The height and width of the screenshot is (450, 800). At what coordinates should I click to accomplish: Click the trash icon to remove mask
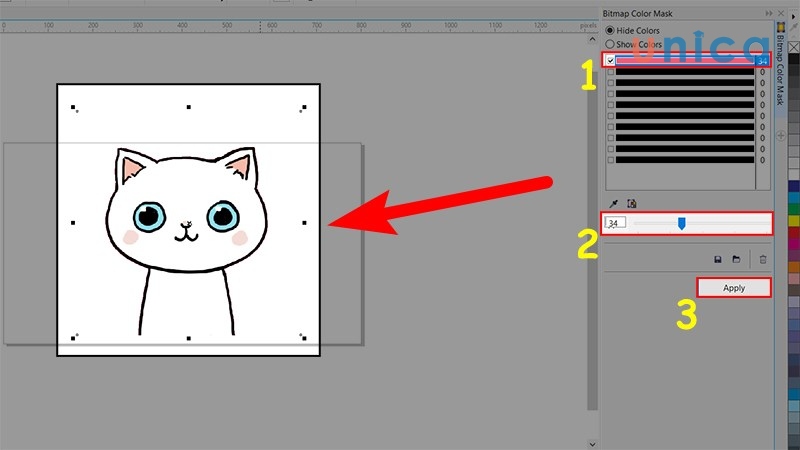pos(763,259)
